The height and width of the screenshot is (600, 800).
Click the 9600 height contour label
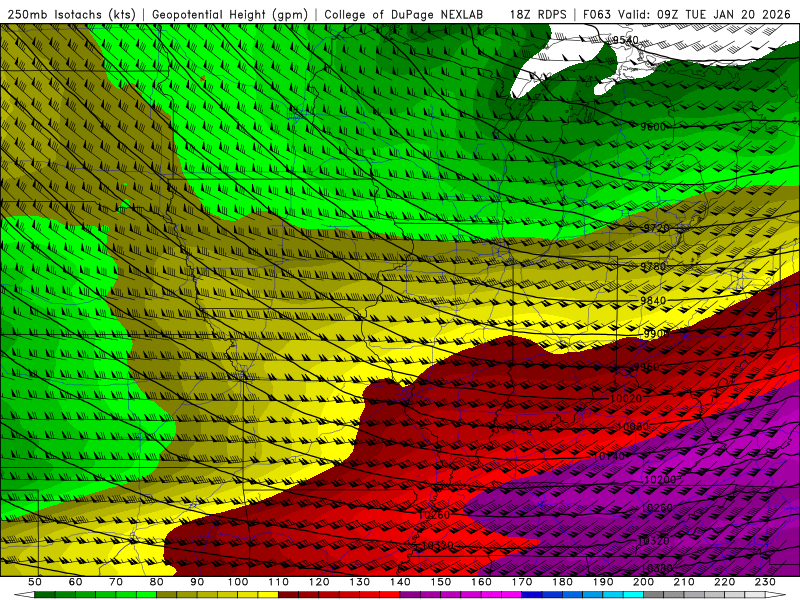pos(653,127)
